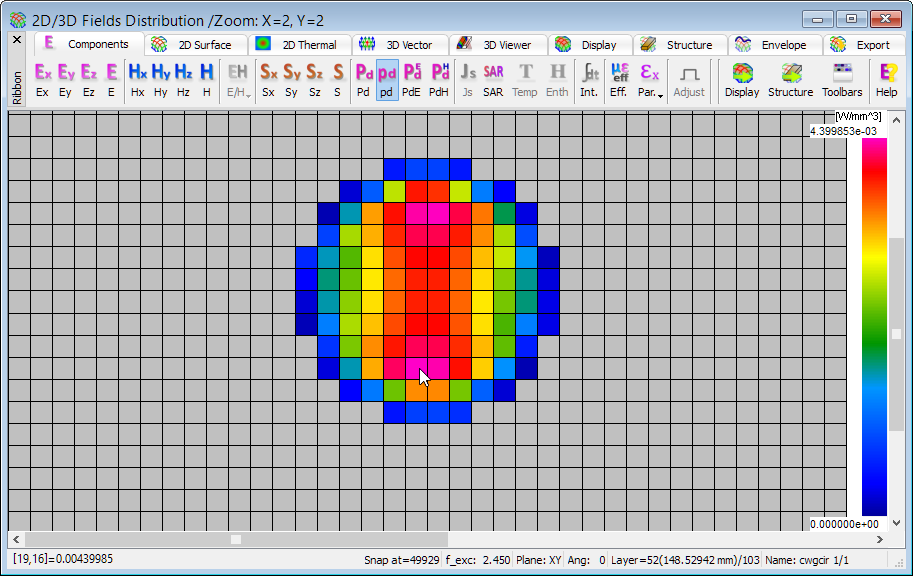Open the Toolbars dropdown button

pos(842,80)
